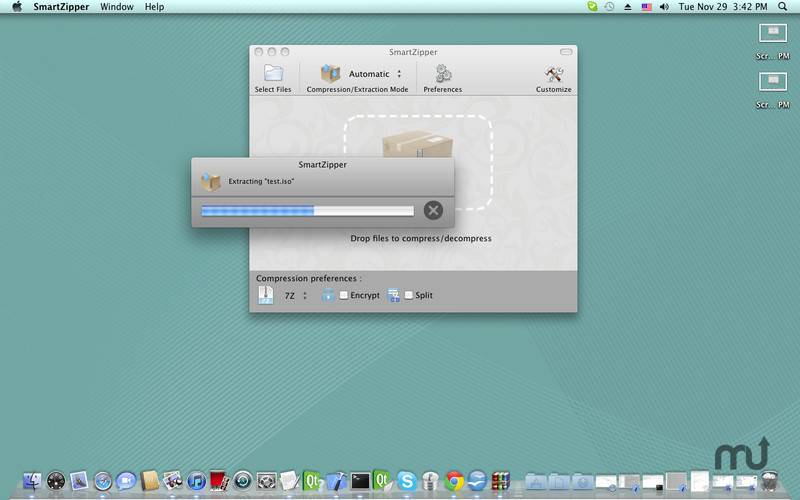Click the eject icon in menu bar

628,7
